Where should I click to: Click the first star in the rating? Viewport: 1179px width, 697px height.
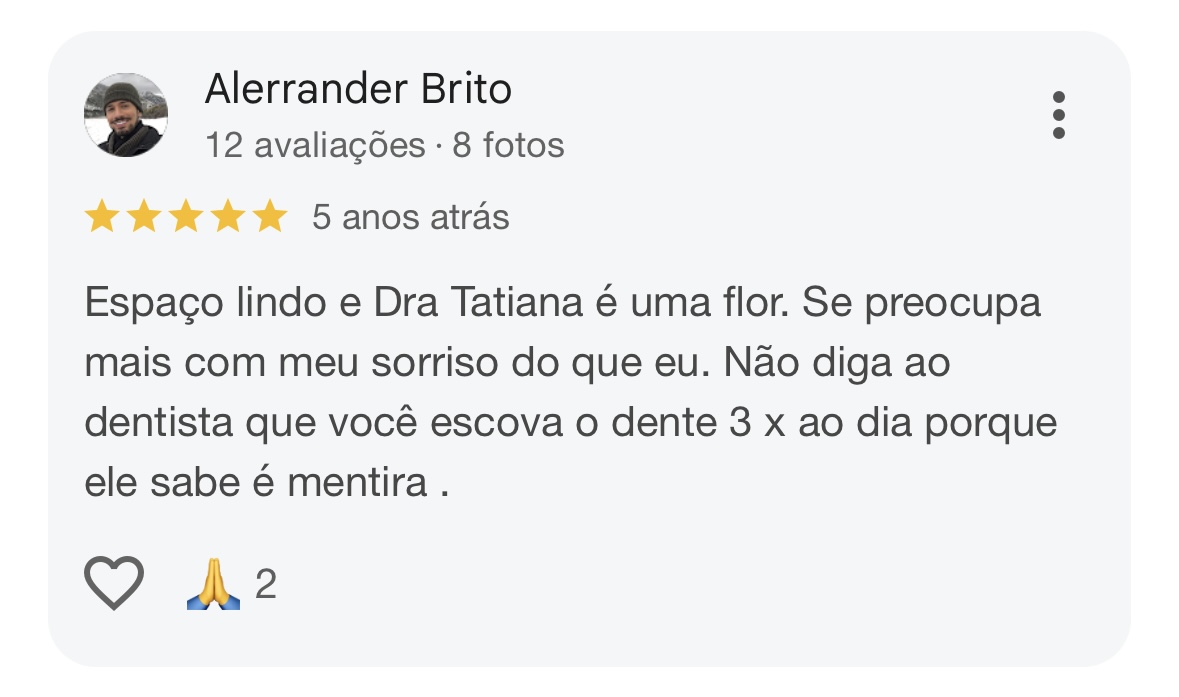click(101, 217)
